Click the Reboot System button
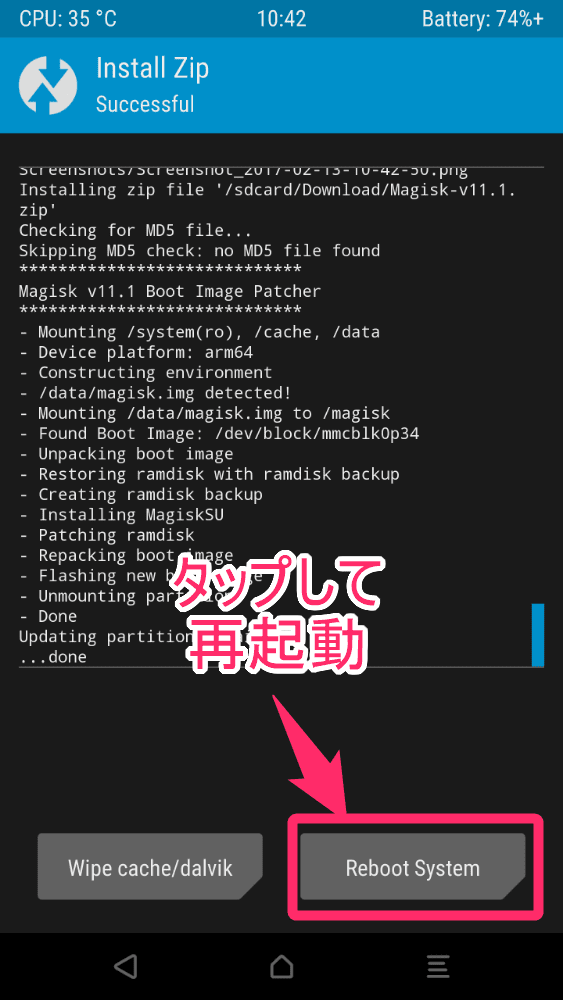Image resolution: width=563 pixels, height=1000 pixels. (x=413, y=868)
